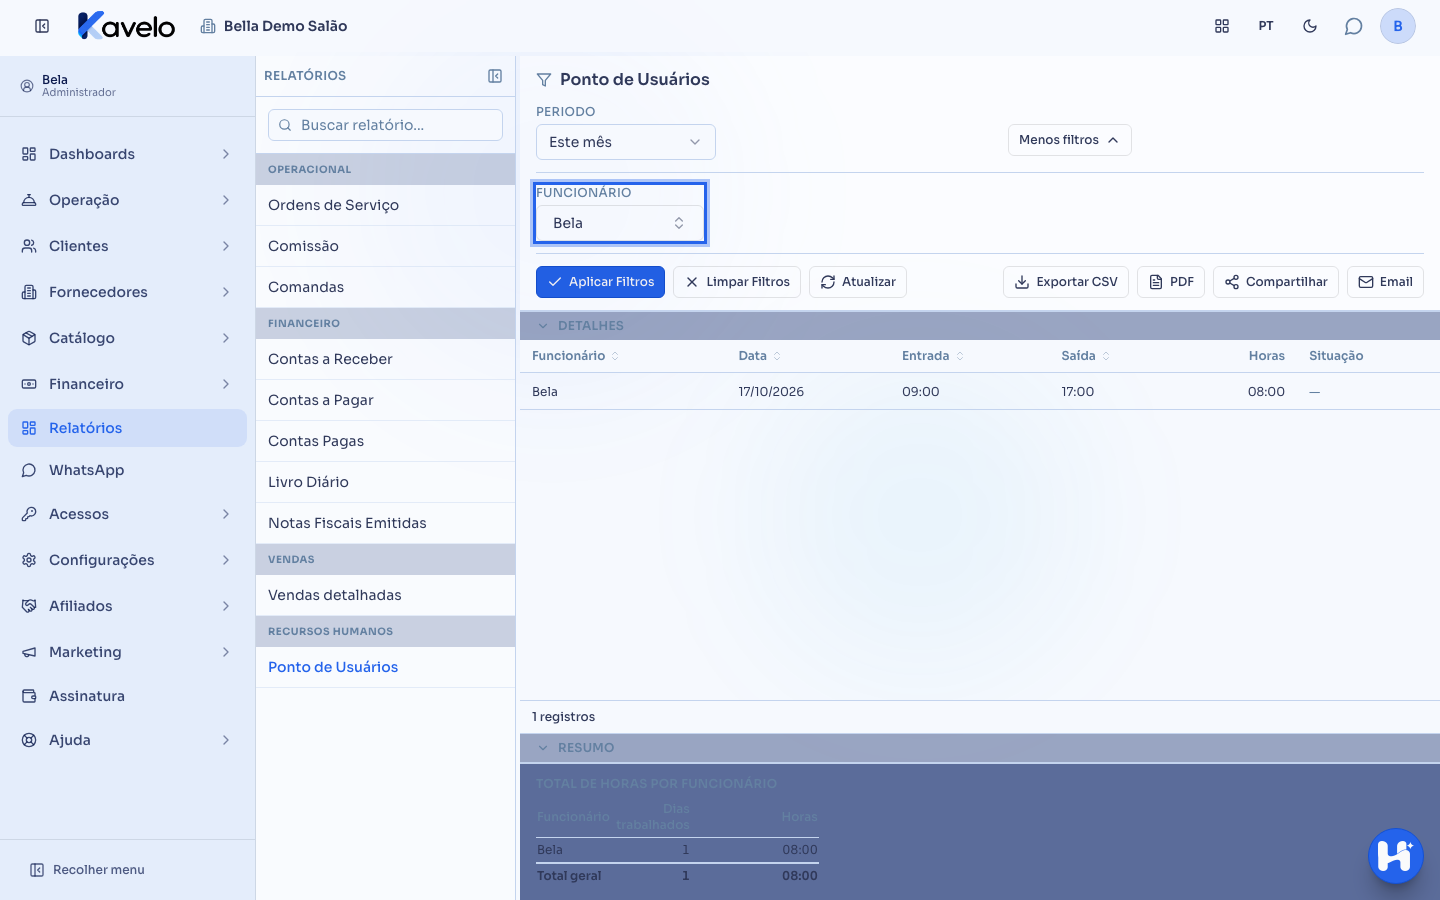
Task: Export report as PDF
Action: pos(1171,282)
